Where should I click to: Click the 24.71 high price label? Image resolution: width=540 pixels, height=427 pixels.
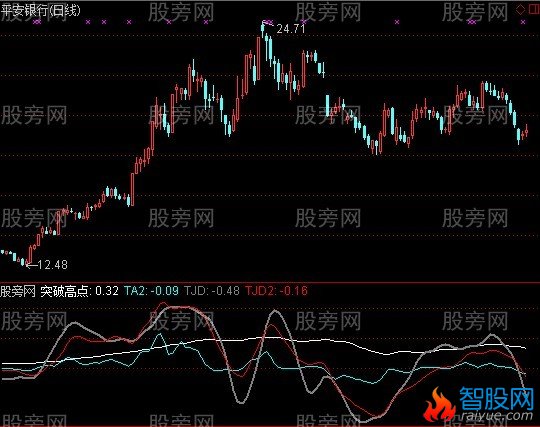tap(291, 29)
